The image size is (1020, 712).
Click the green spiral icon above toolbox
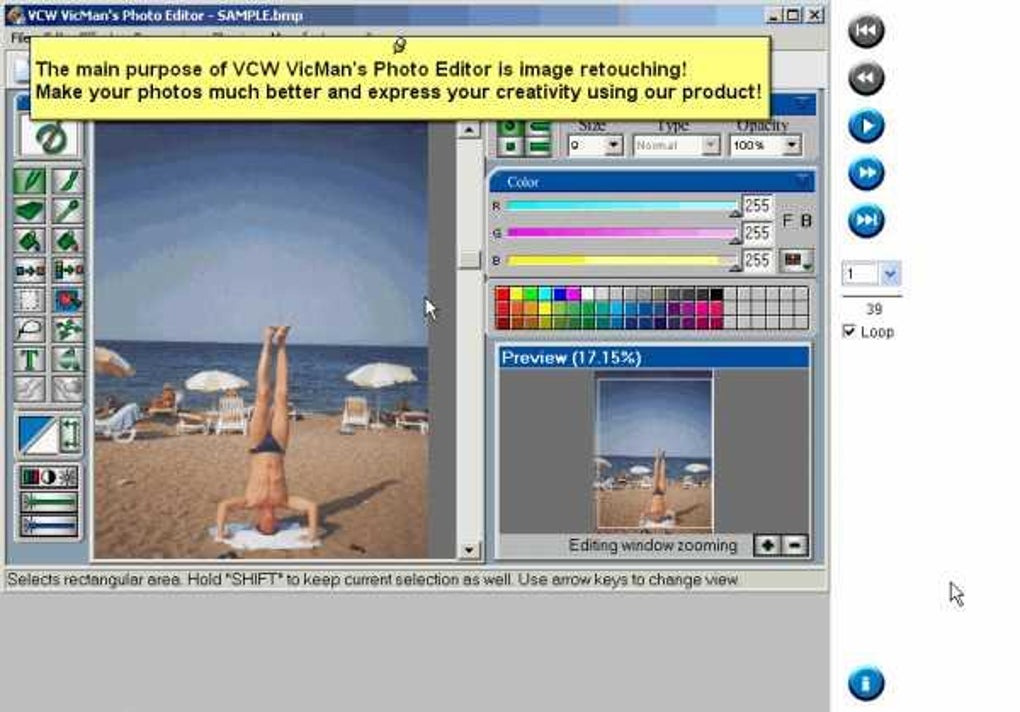[51, 138]
